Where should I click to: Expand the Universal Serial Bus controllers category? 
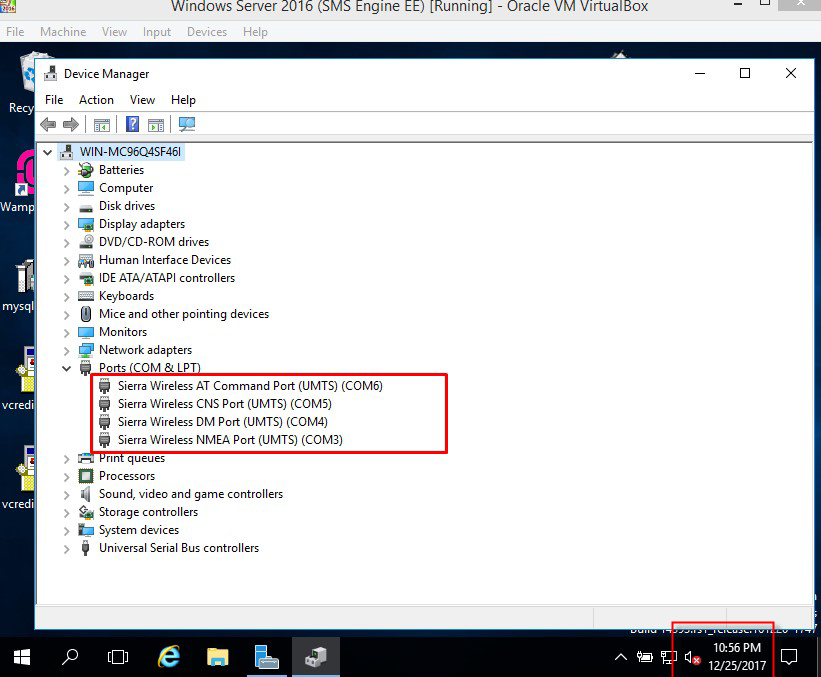coord(67,548)
